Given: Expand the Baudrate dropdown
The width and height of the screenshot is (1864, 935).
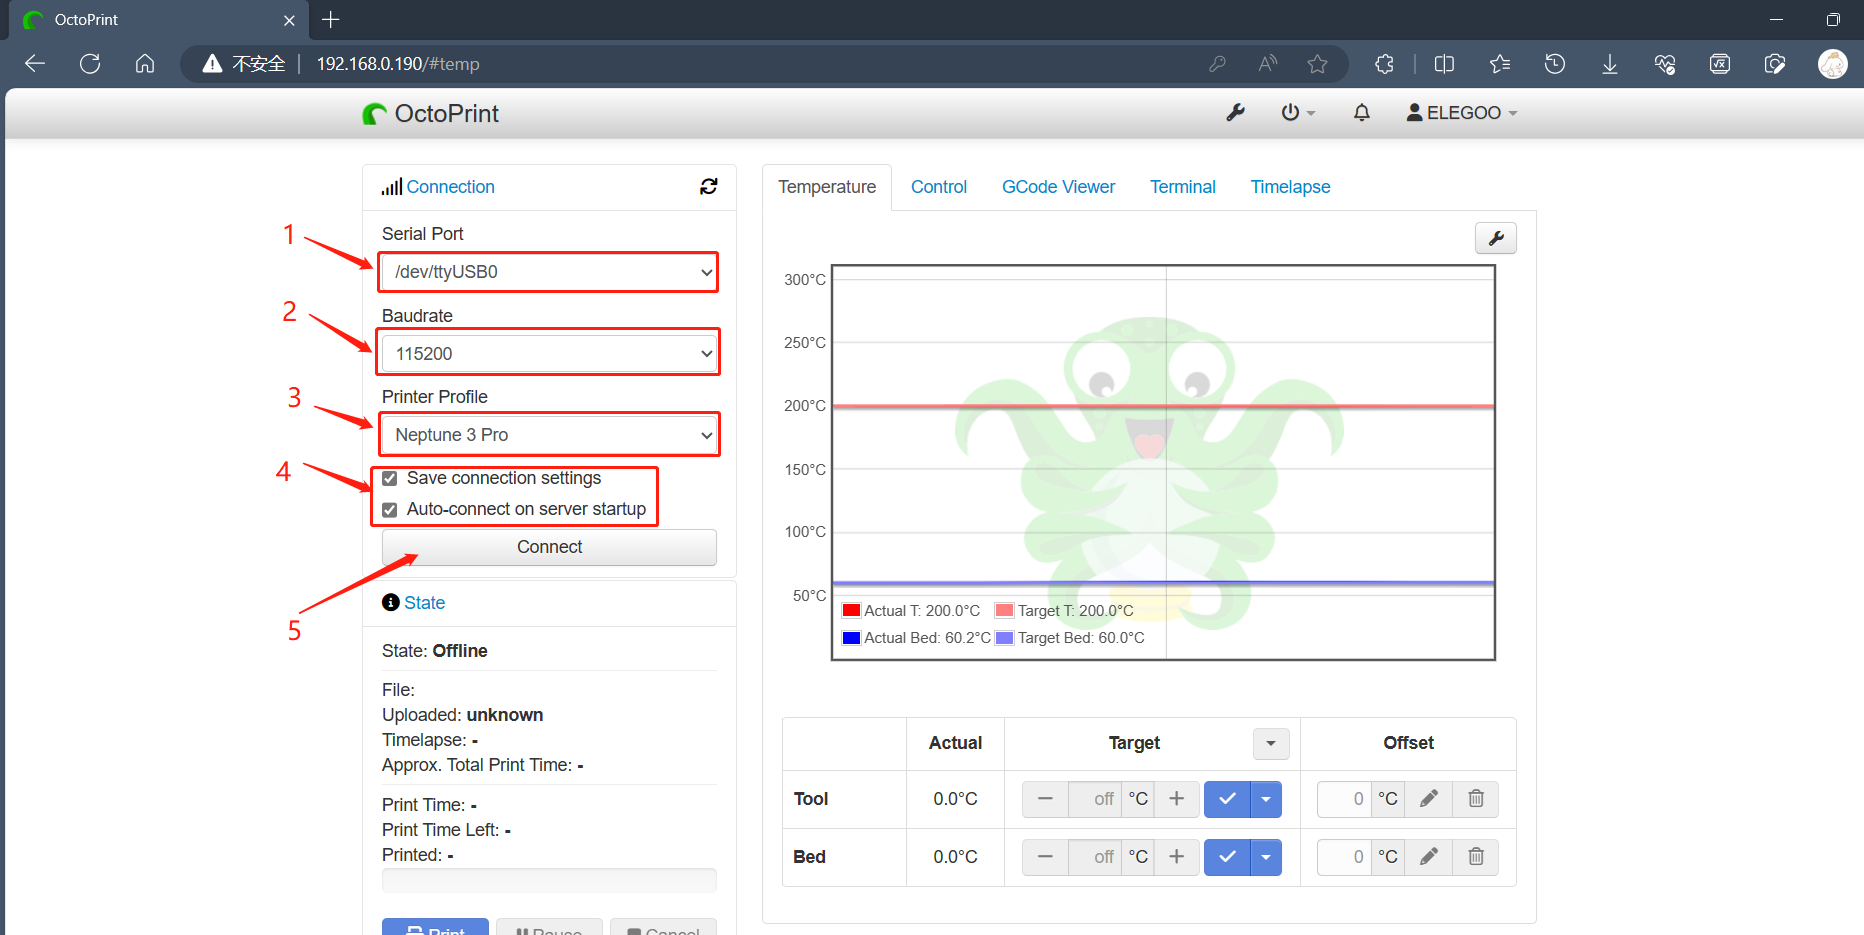Looking at the screenshot, I should [548, 354].
